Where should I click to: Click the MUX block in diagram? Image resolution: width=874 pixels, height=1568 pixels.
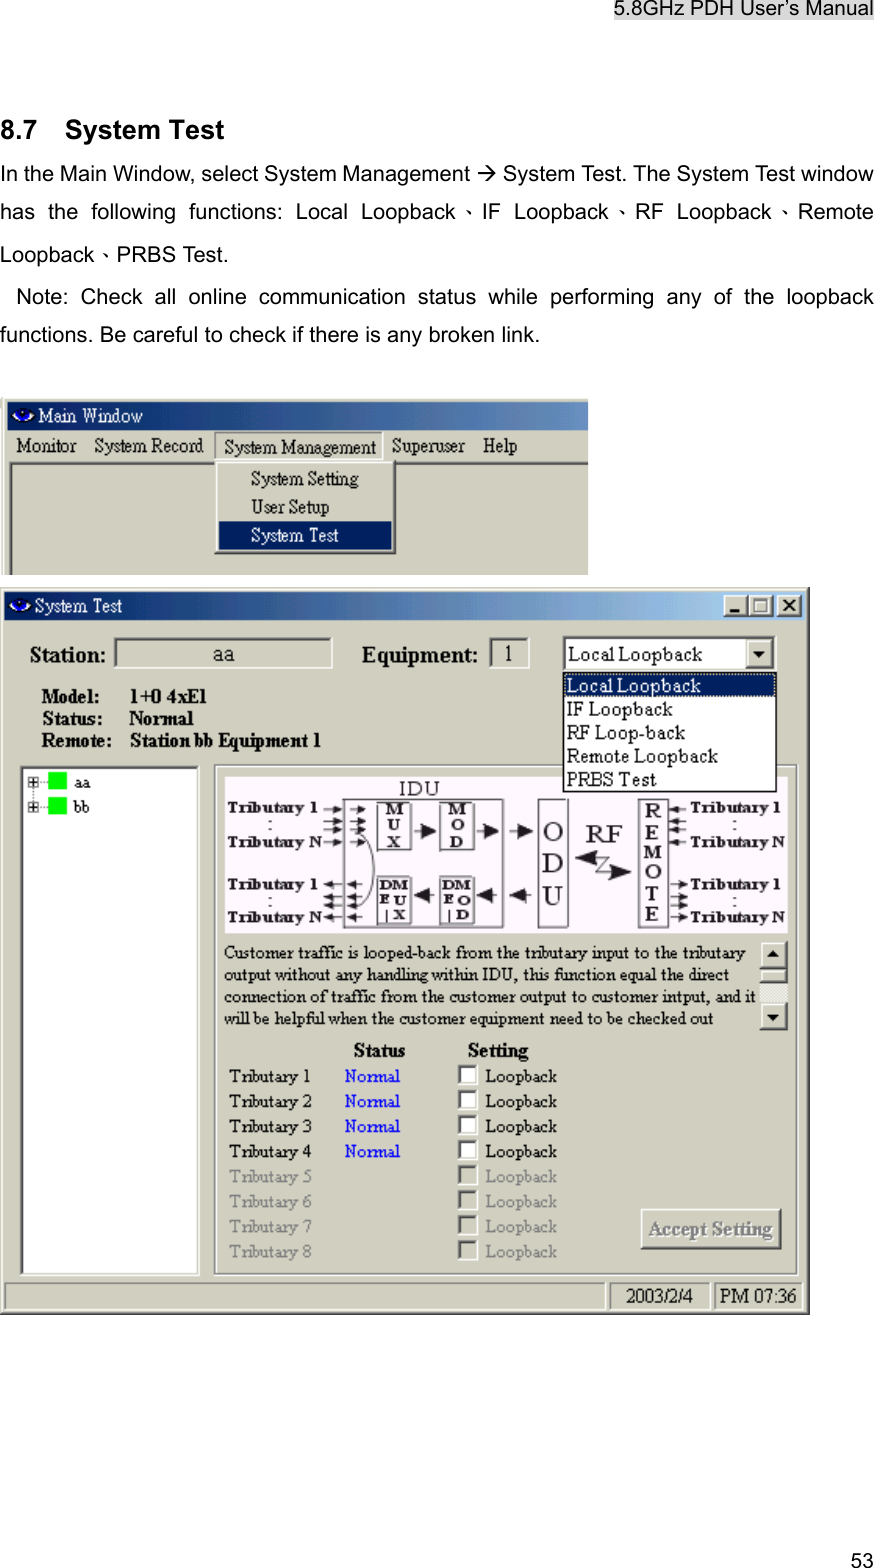(394, 826)
